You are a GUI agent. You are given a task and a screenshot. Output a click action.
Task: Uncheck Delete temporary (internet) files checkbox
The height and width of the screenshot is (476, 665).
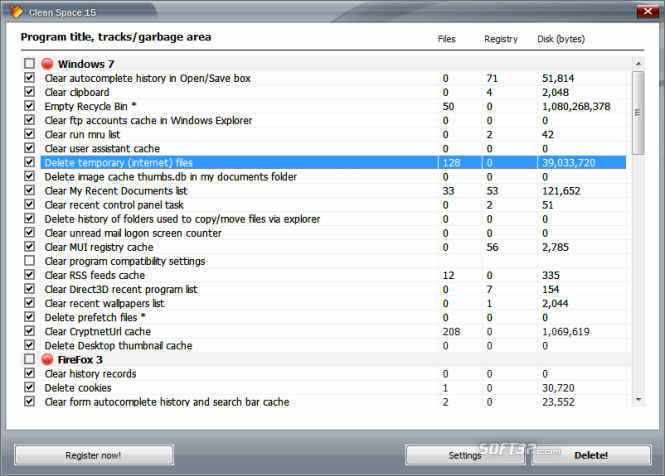click(x=29, y=162)
